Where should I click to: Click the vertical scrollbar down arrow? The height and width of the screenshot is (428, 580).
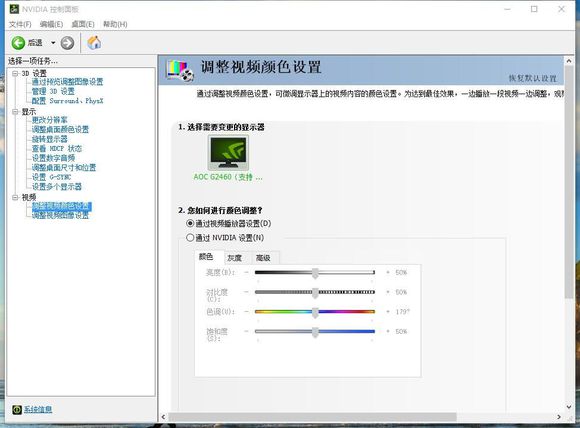coord(569,407)
